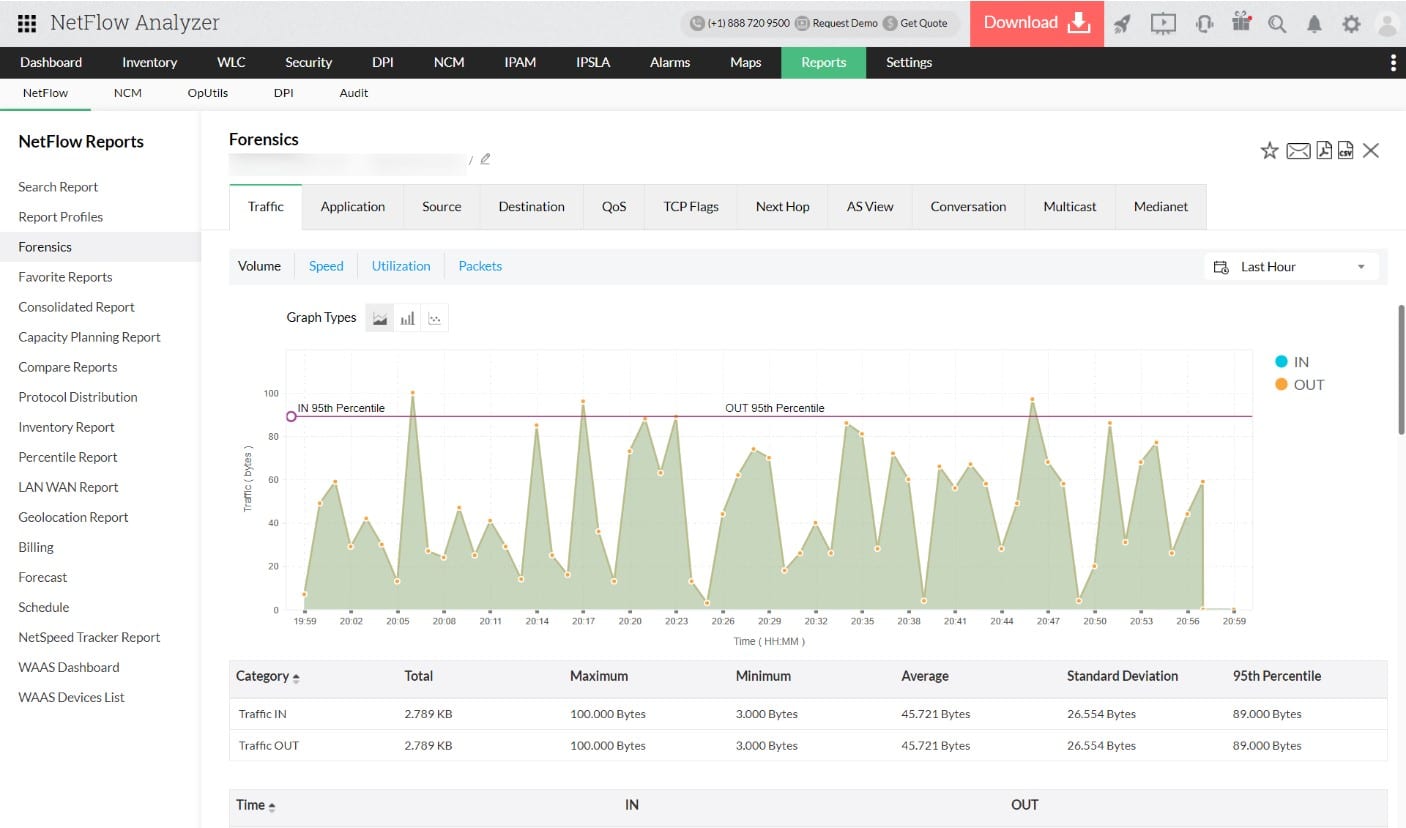This screenshot has width=1406, height=828.
Task: Select area chart graph type
Action: pyautogui.click(x=380, y=318)
